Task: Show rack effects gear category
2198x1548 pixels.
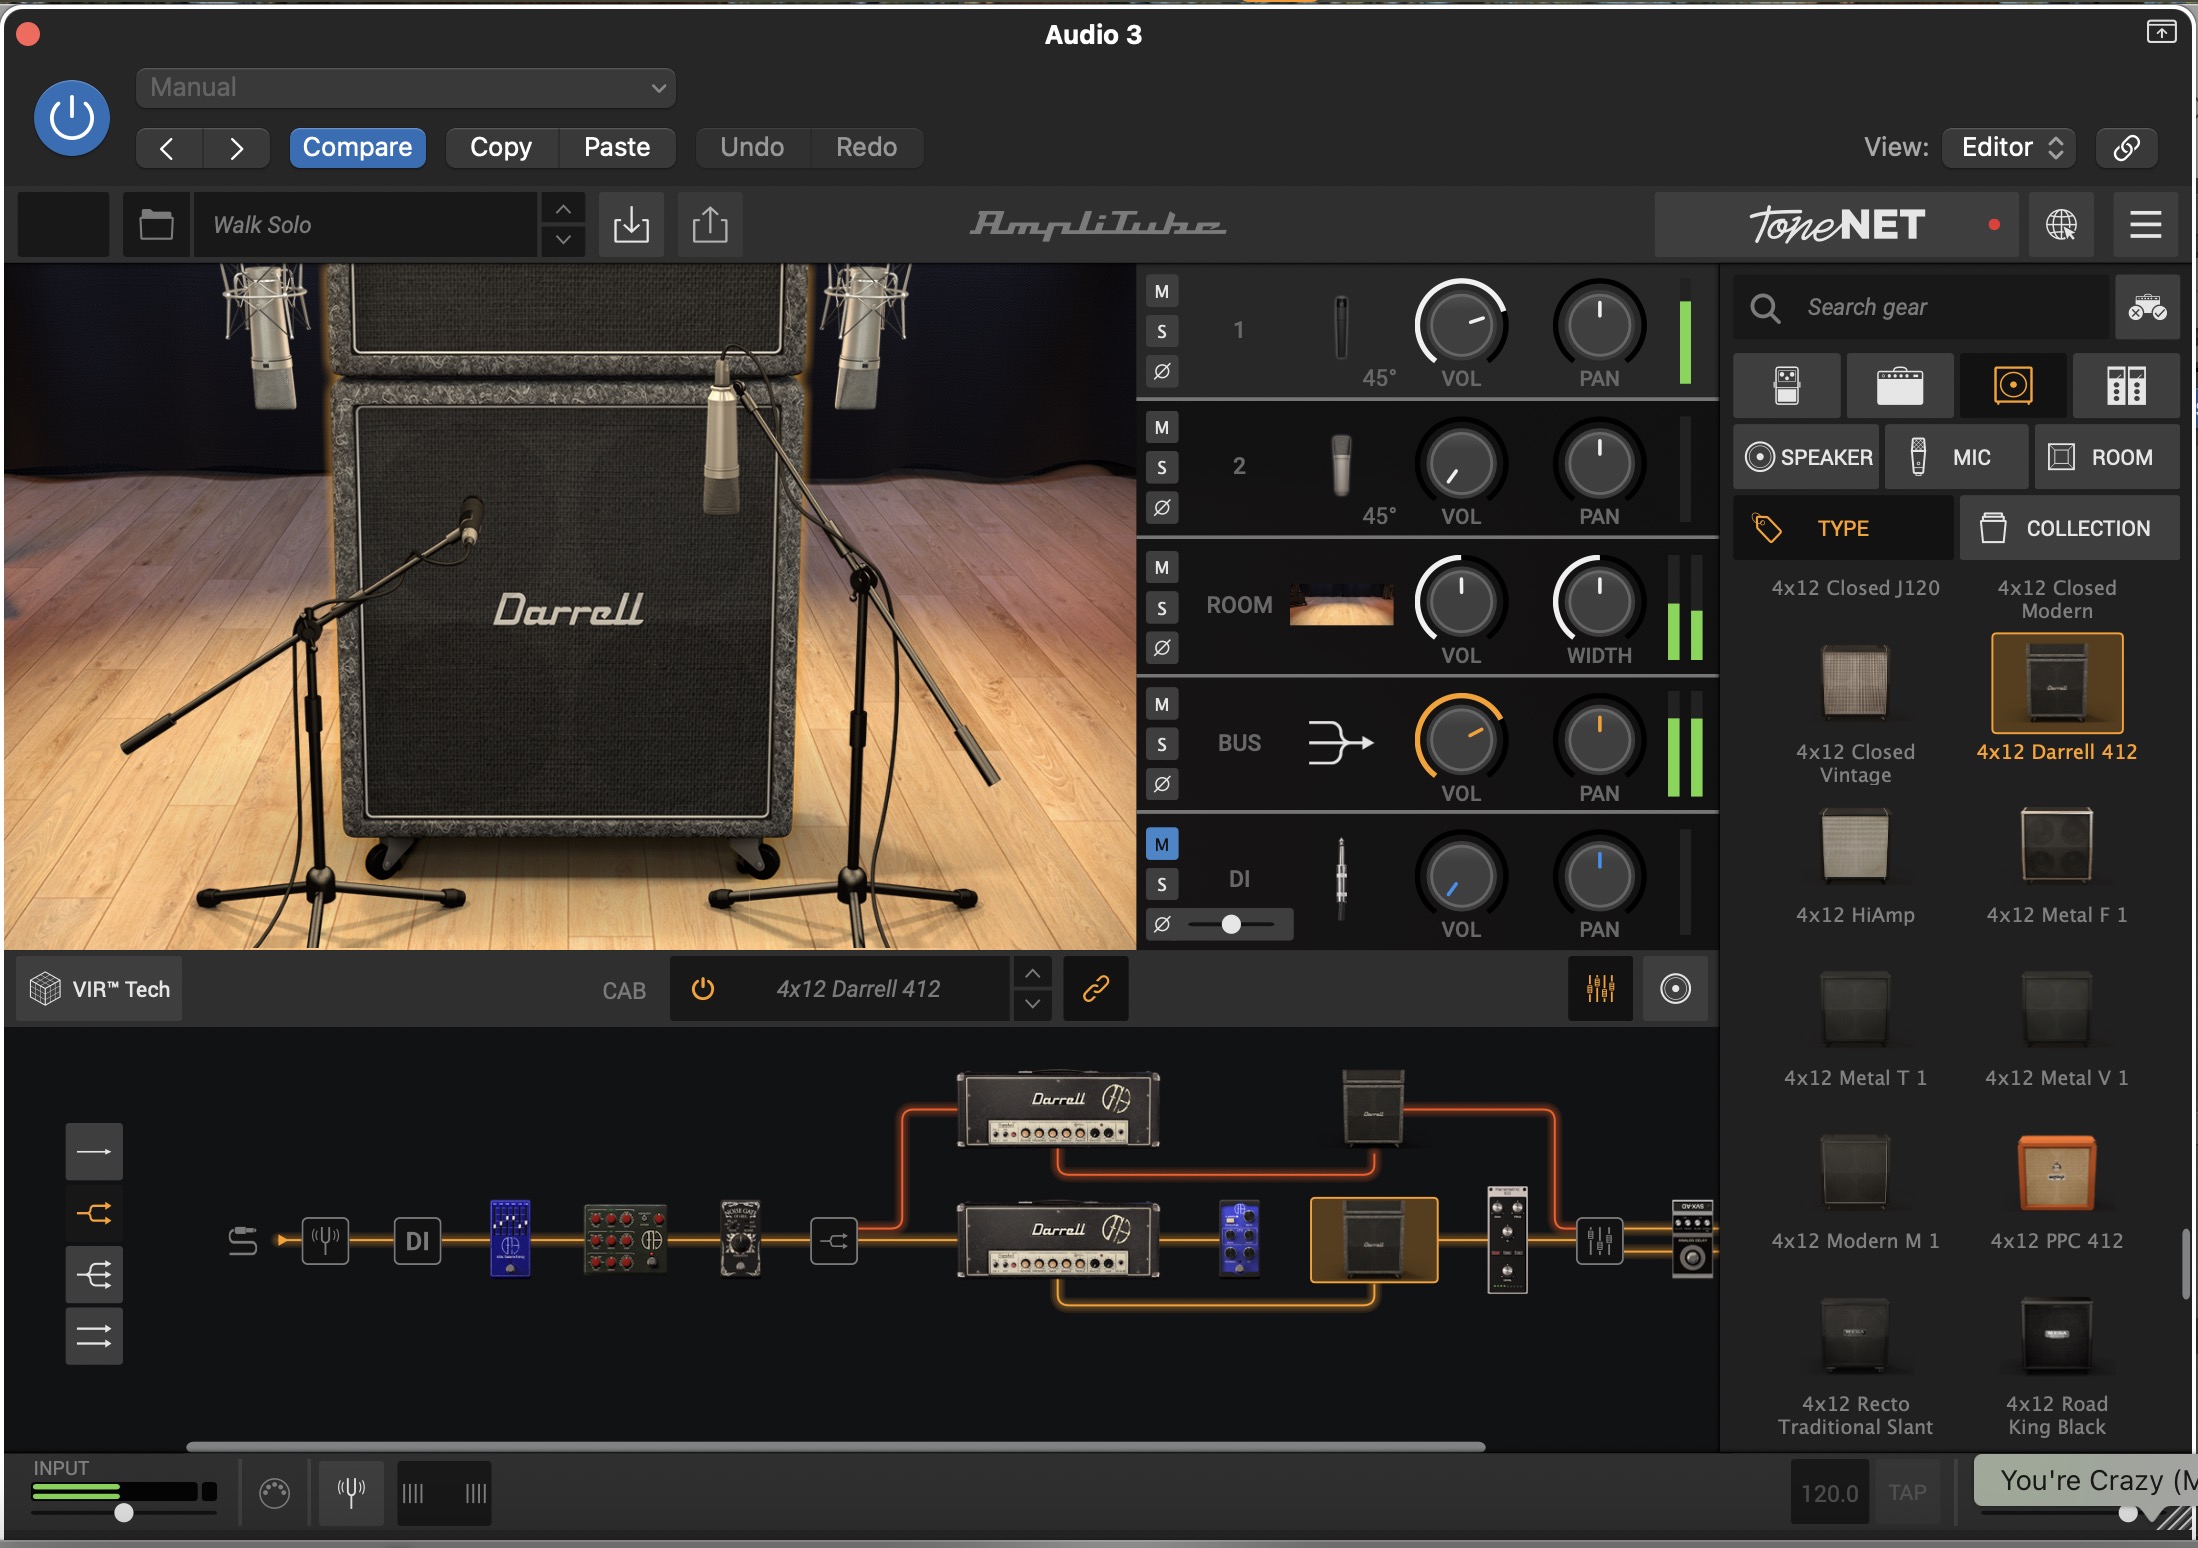Action: 2126,385
